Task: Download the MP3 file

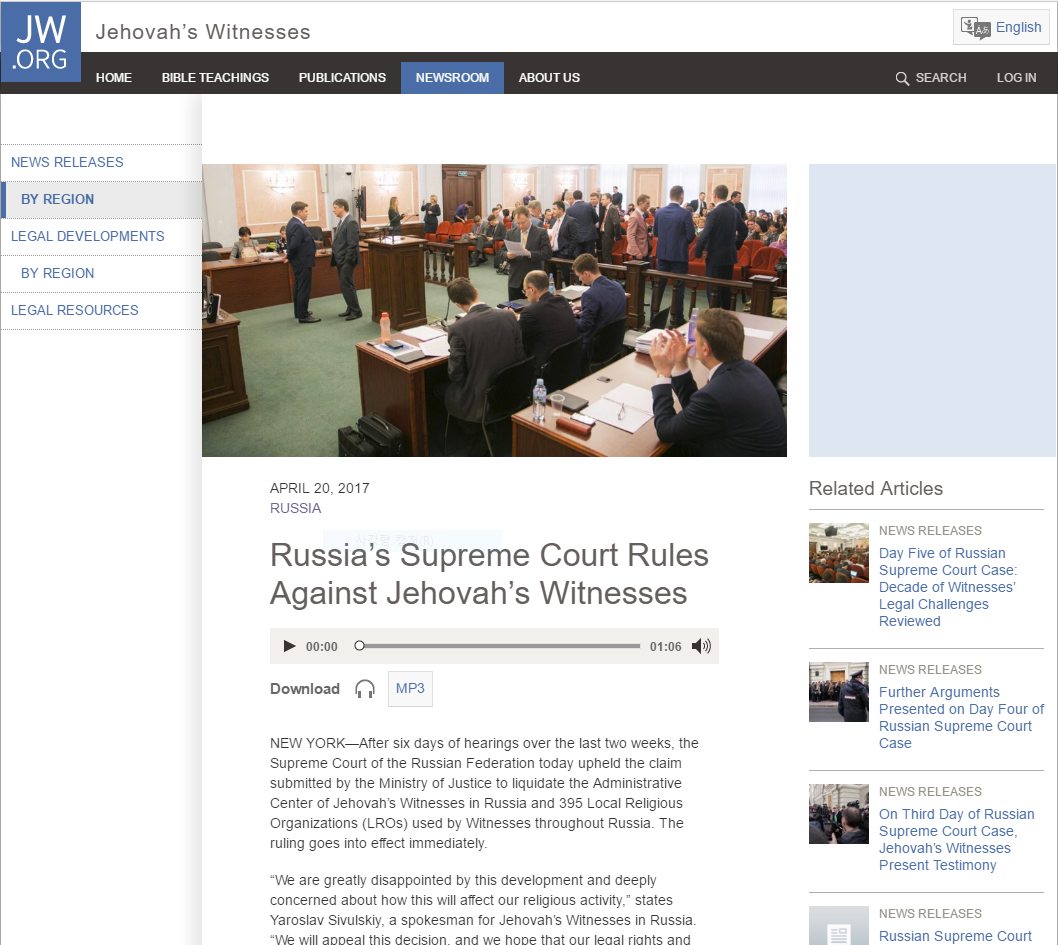Action: point(410,689)
